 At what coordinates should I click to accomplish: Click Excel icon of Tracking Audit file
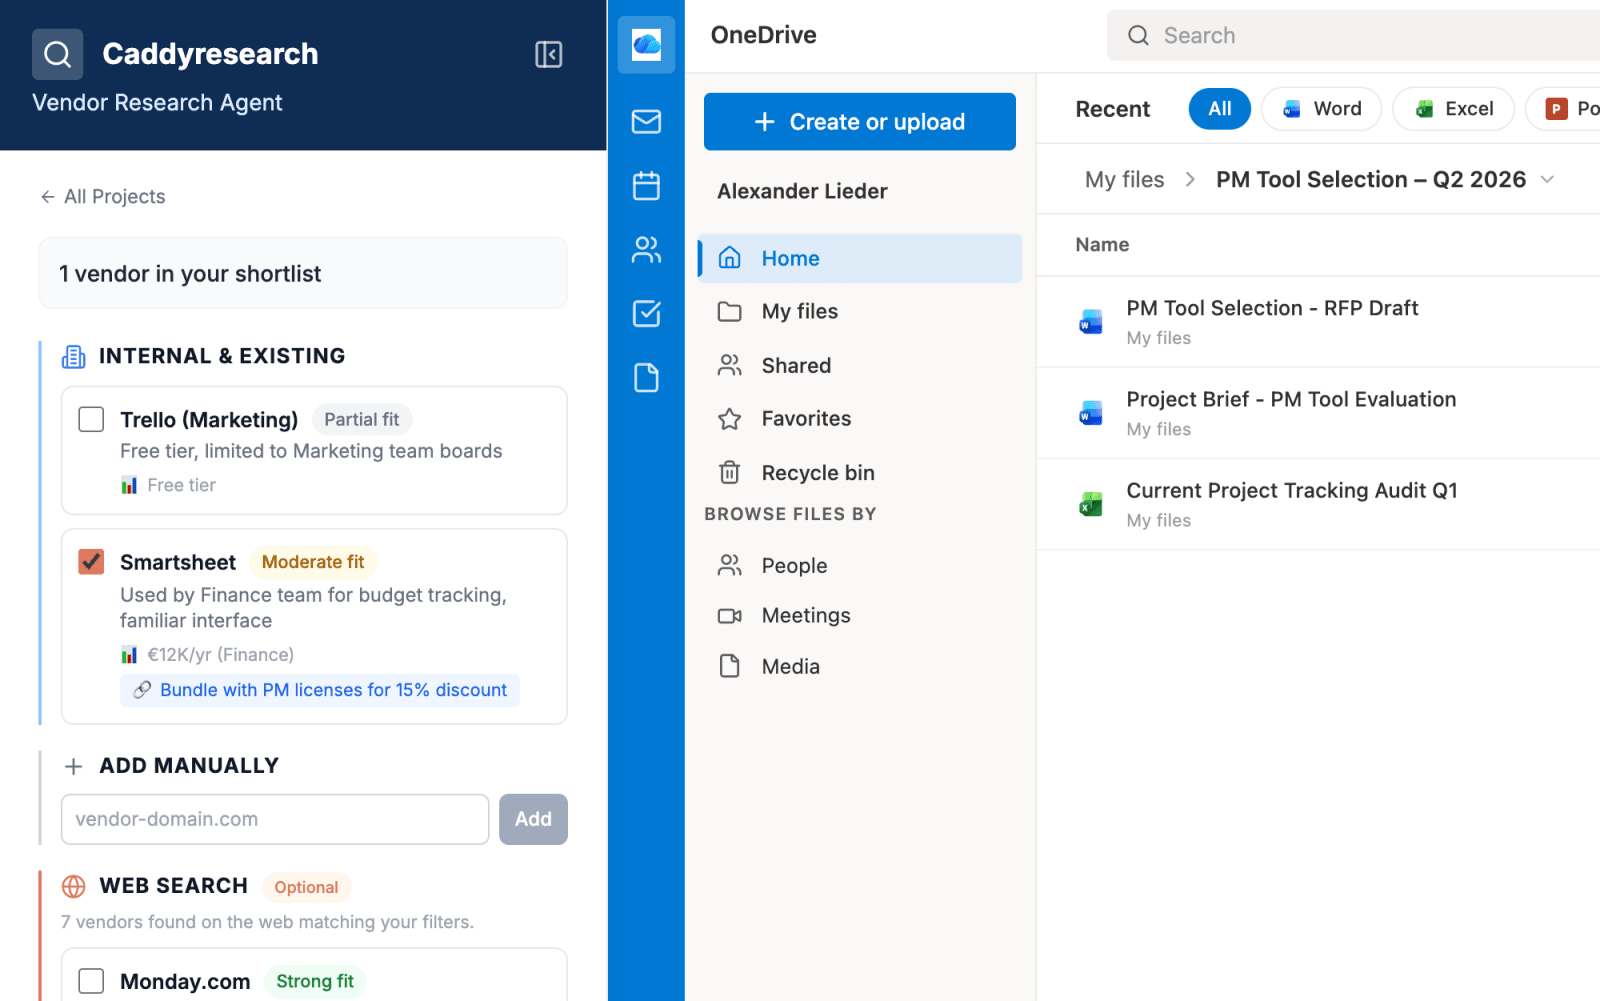1091,504
